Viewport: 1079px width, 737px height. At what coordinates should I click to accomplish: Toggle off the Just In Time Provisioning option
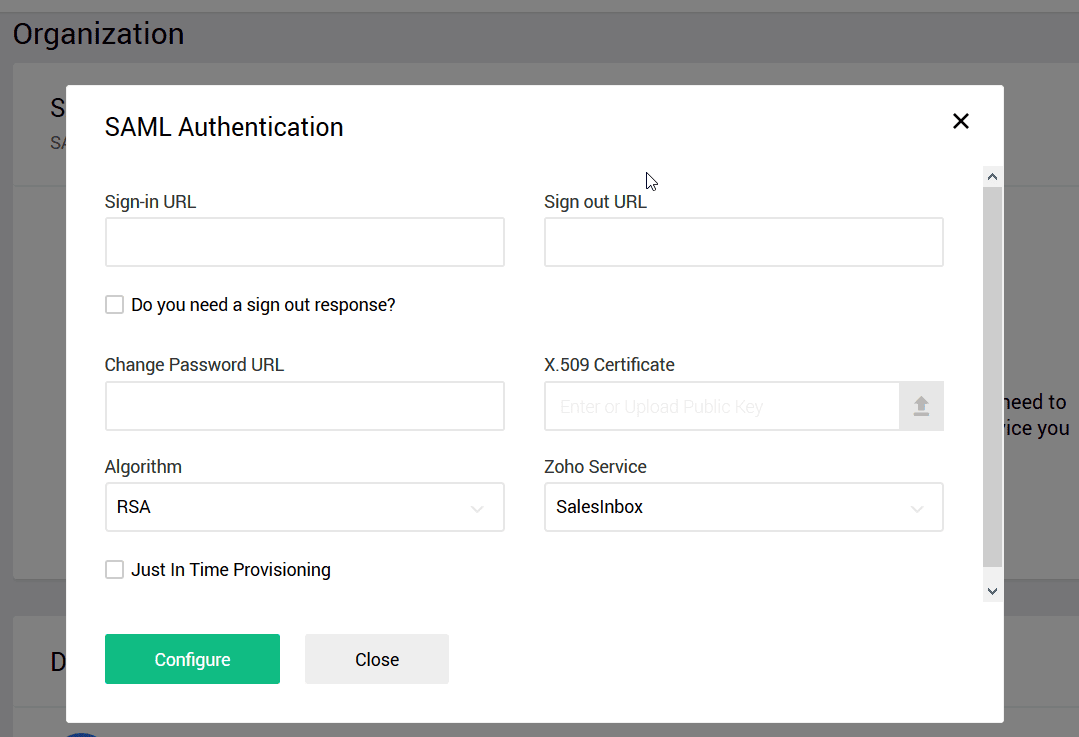pos(114,569)
